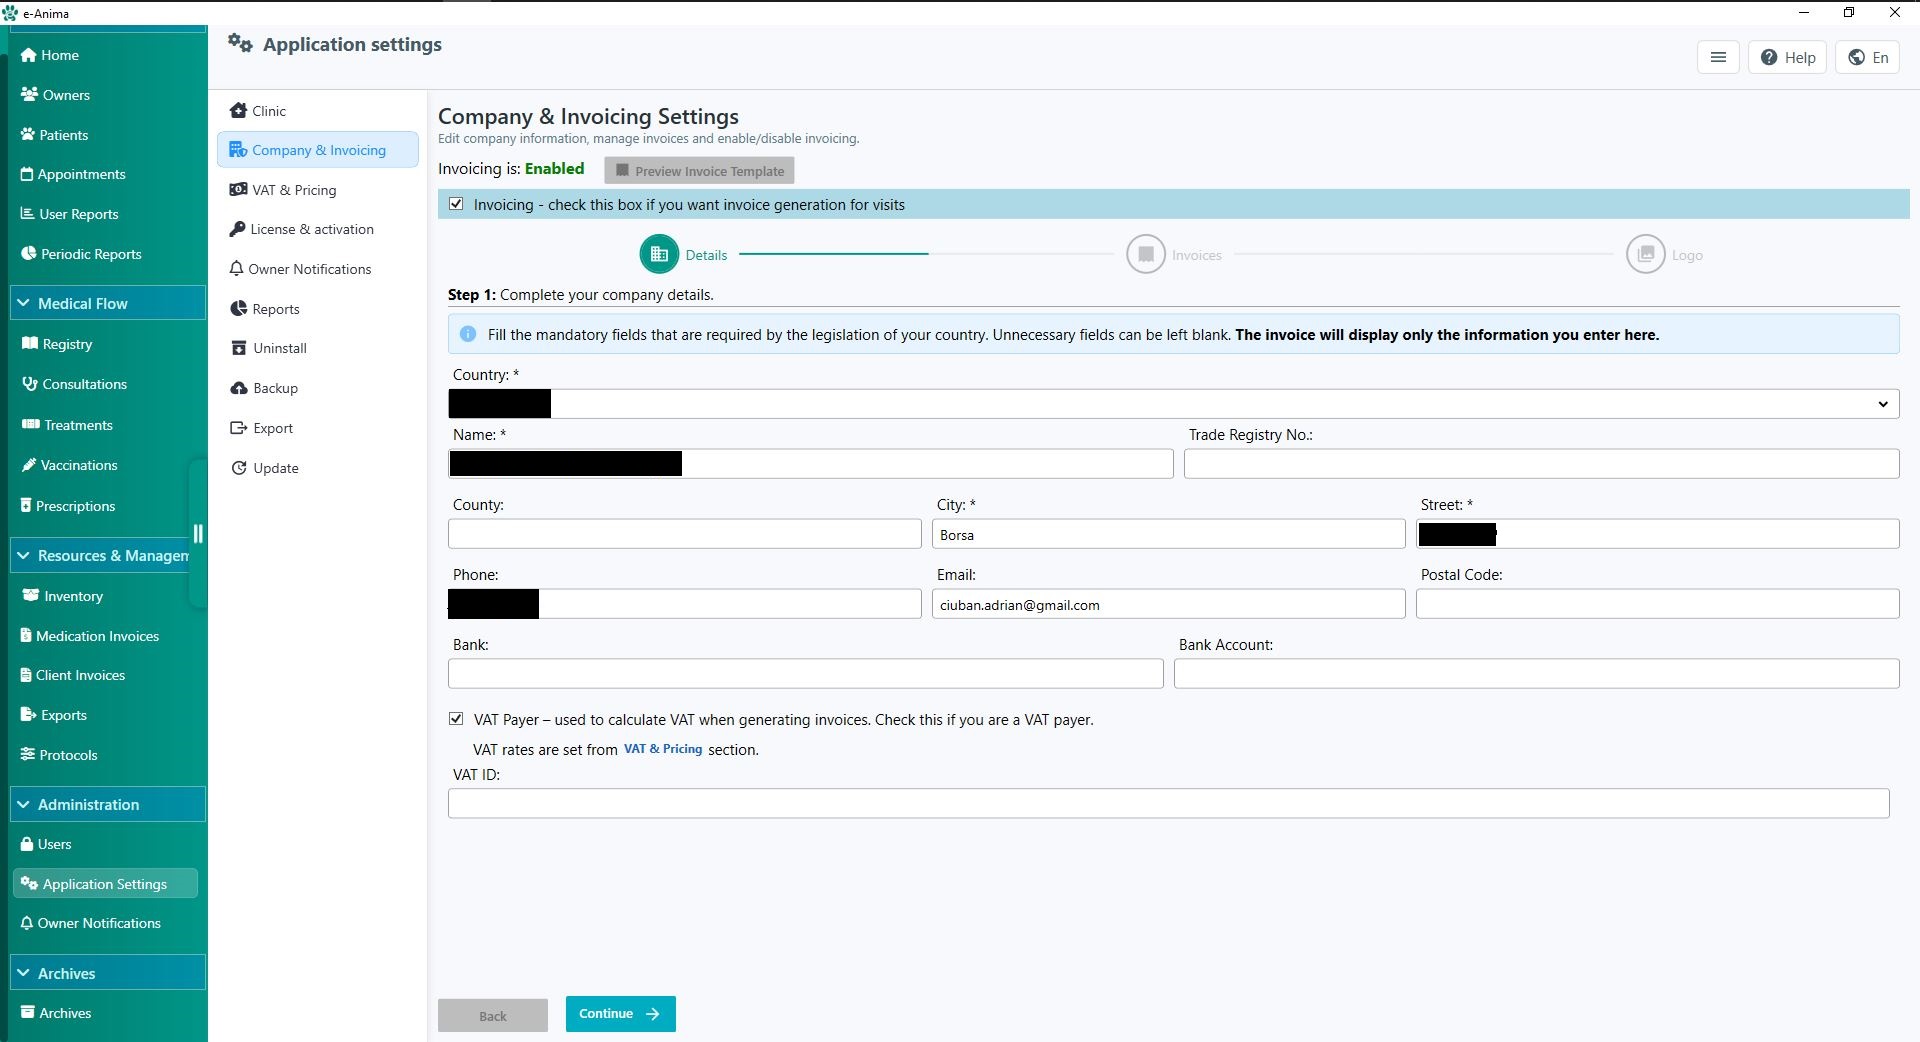The height and width of the screenshot is (1042, 1920).
Task: Select the Vaccinations icon in Medical Flow
Action: coord(29,465)
